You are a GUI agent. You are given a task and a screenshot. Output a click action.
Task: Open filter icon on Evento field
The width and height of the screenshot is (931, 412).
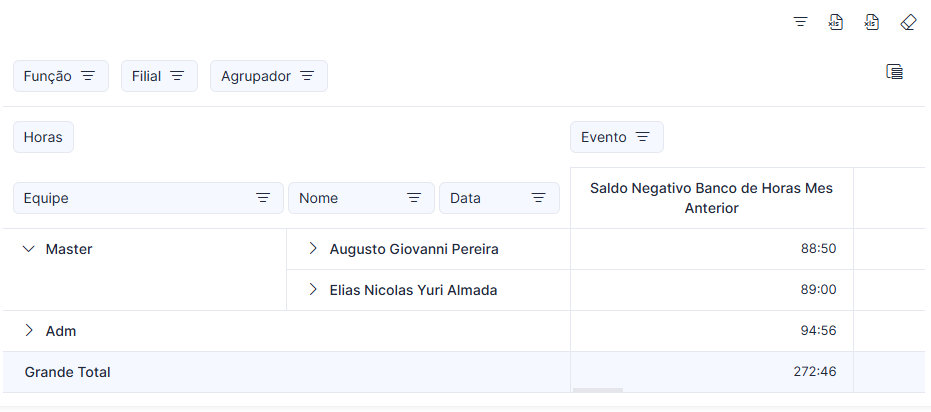click(642, 137)
